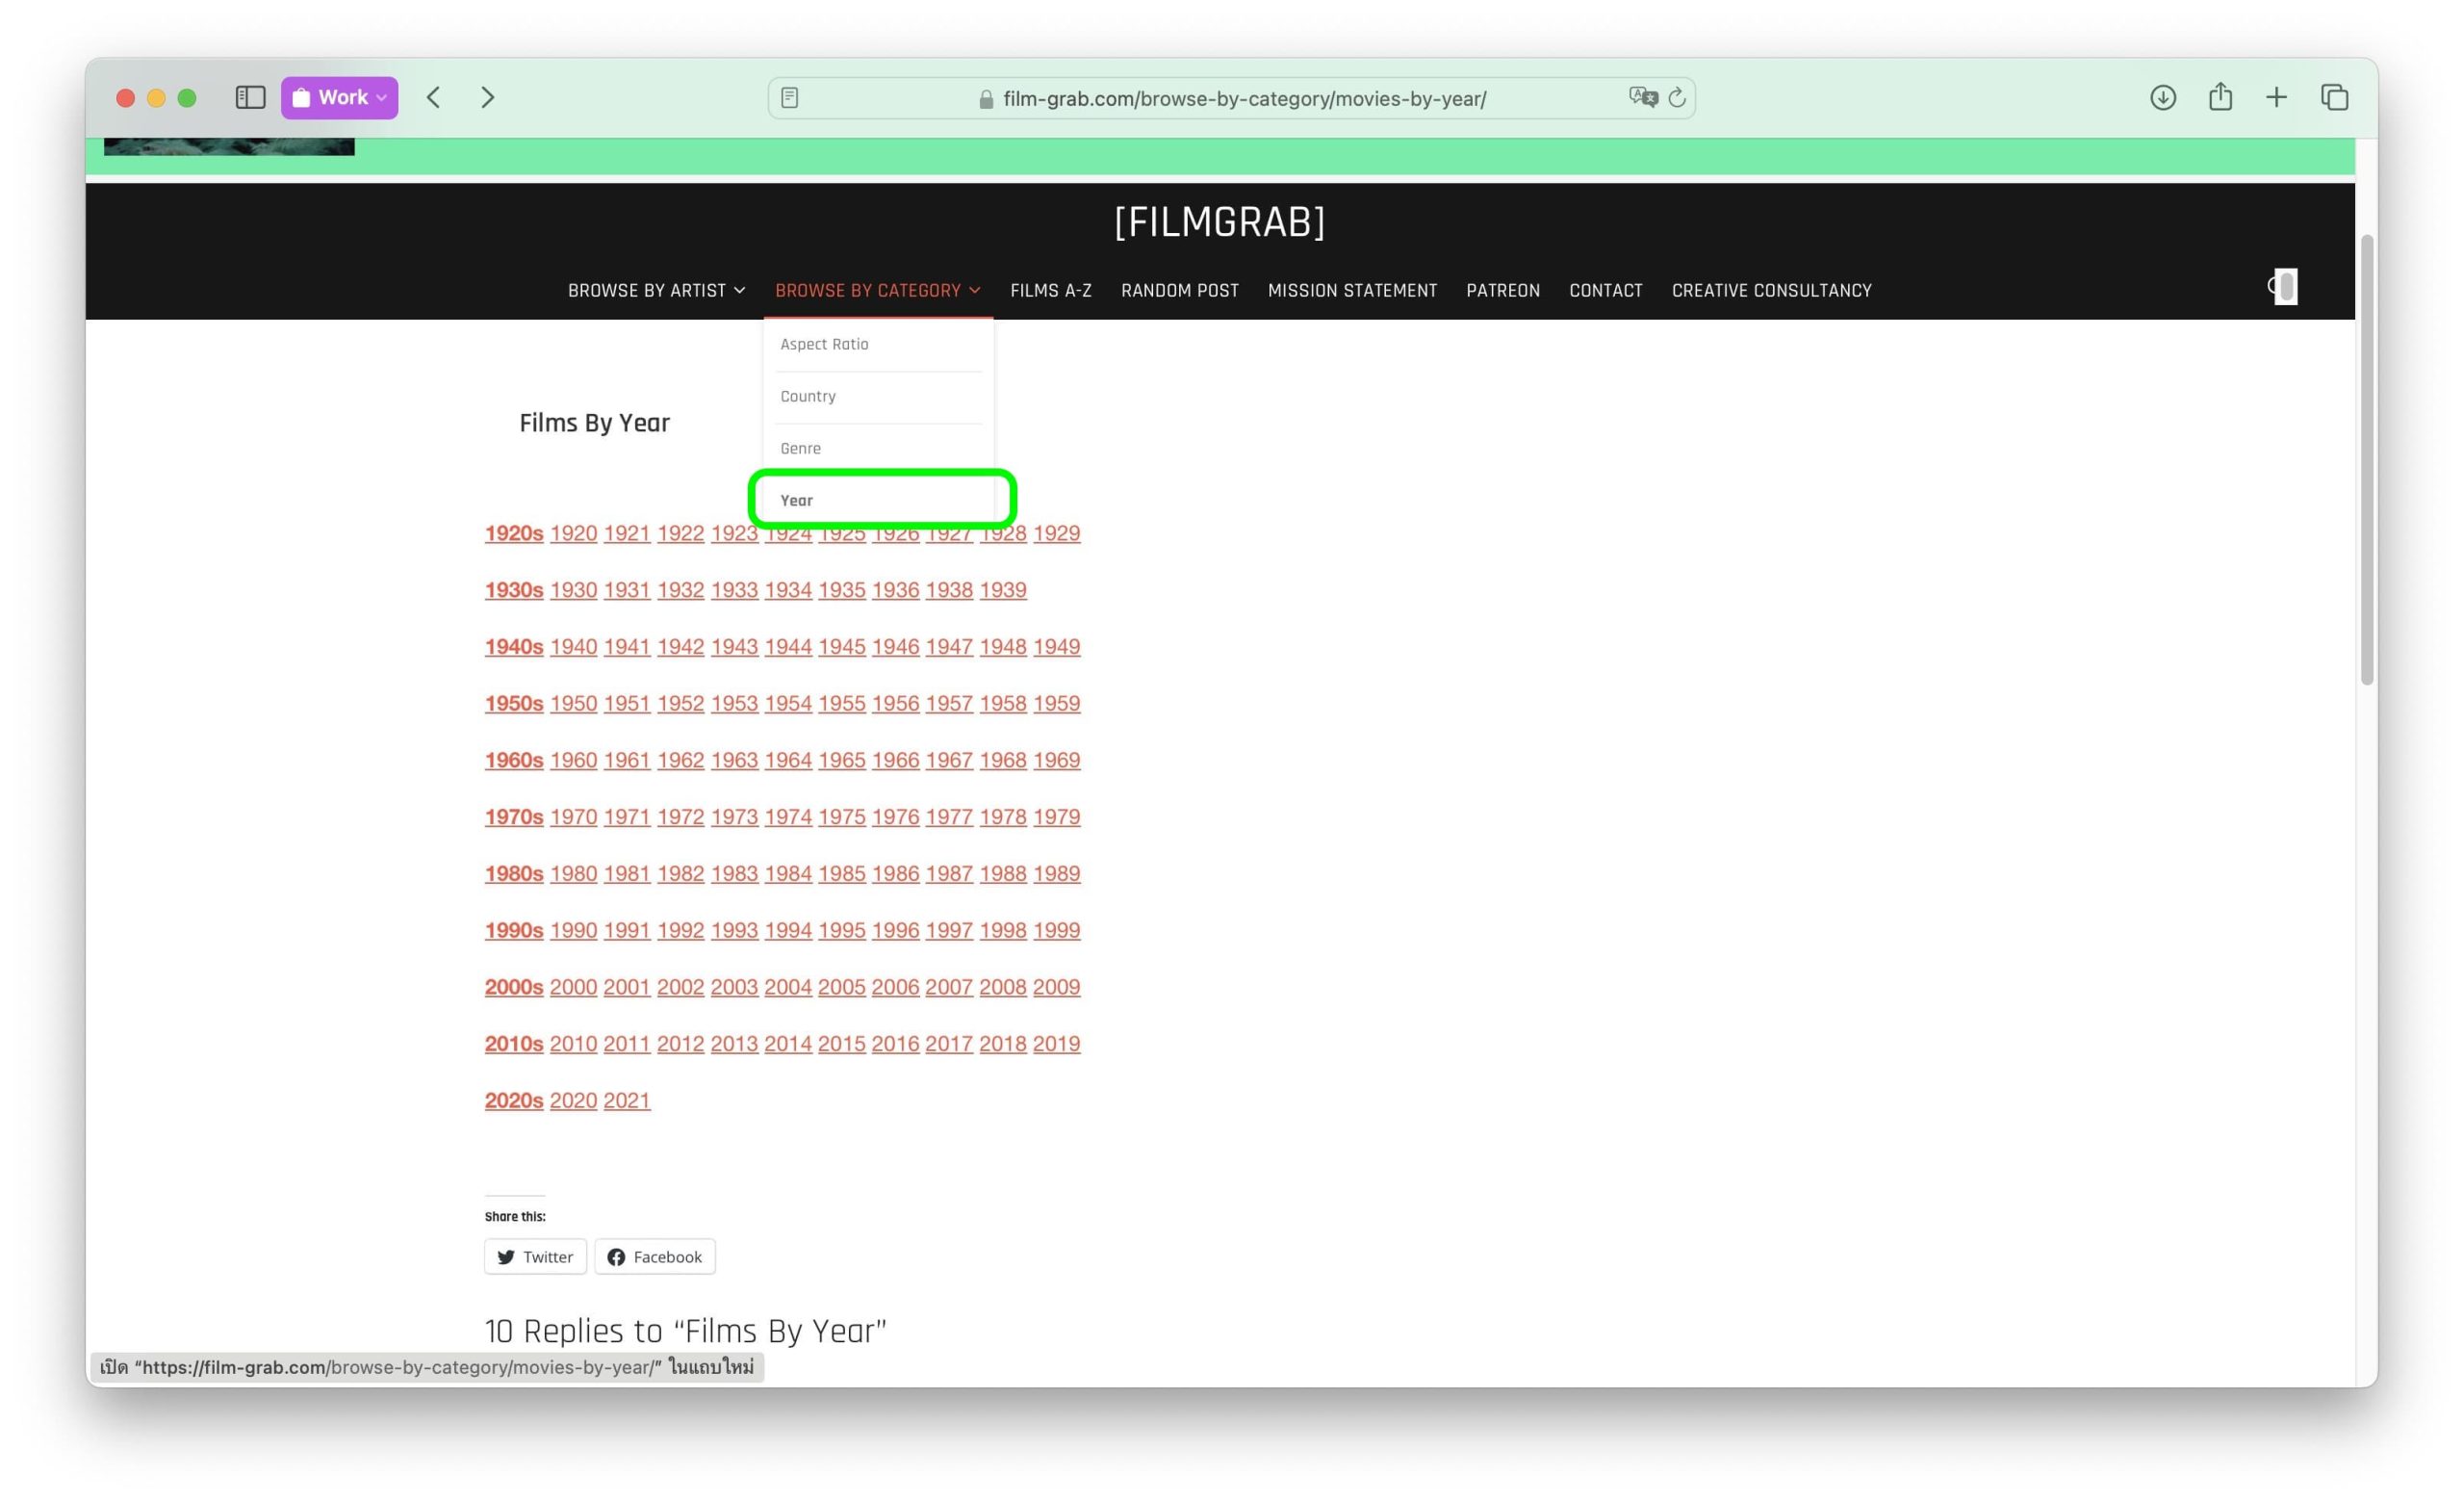This screenshot has width=2464, height=1501.
Task: Expand the Browse By Artist menu
Action: [656, 290]
